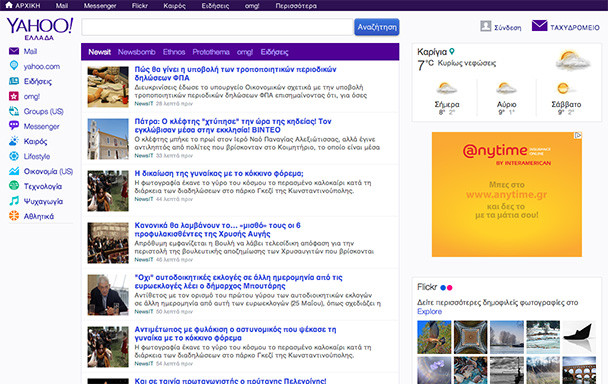
Task: Open Περισσότερα in the top navigation
Action: click(296, 5)
